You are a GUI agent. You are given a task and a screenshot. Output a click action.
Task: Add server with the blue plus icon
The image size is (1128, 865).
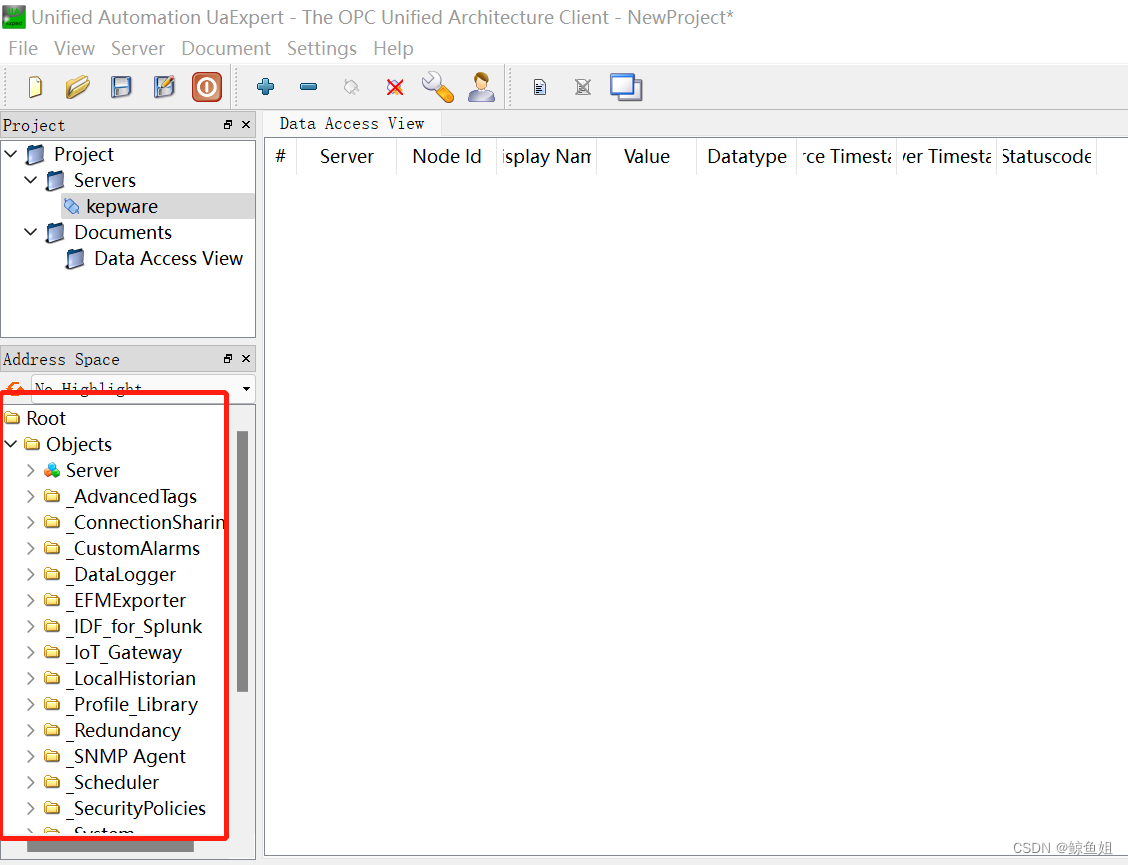tap(265, 87)
